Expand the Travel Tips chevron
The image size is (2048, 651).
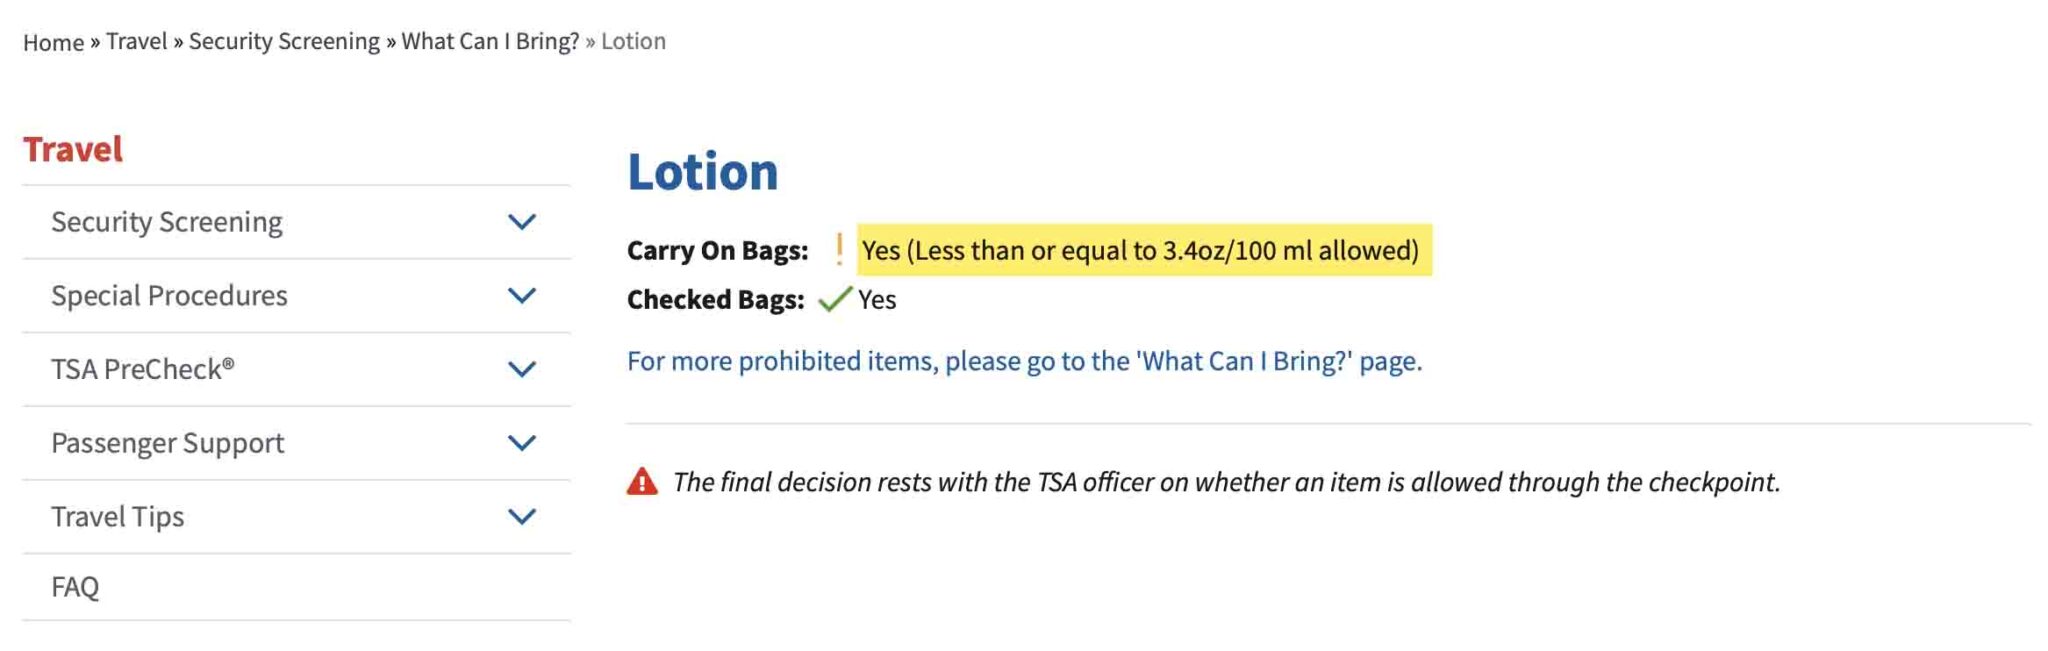coord(522,517)
